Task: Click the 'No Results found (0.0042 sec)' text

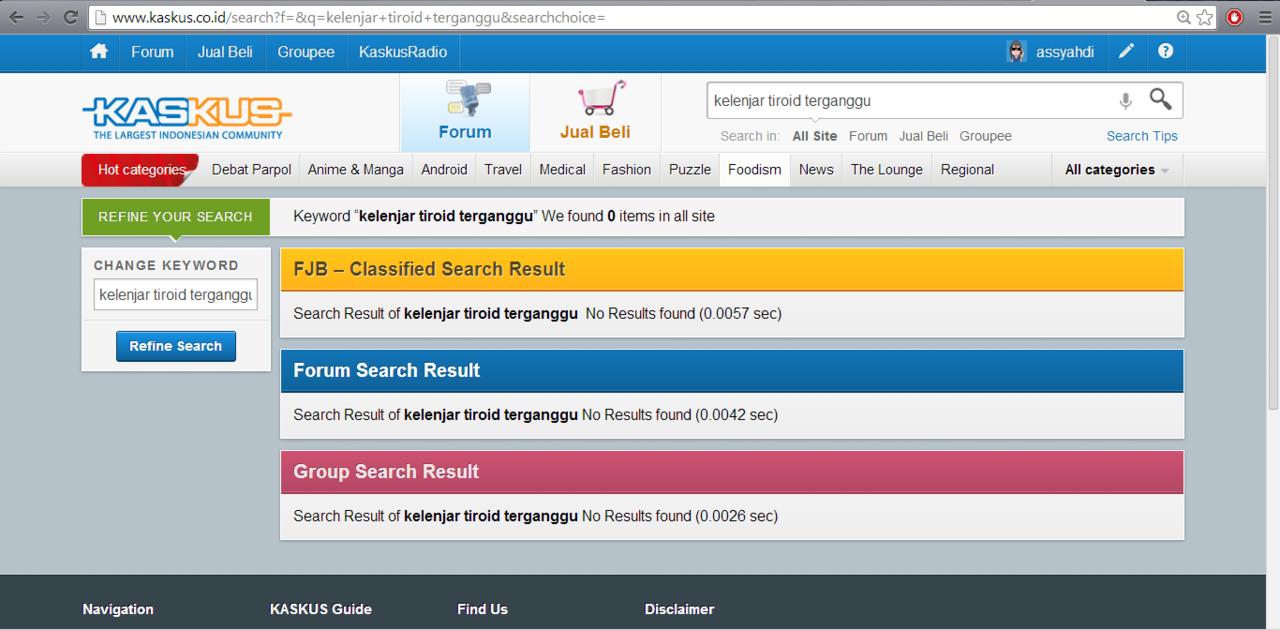Action: point(680,415)
